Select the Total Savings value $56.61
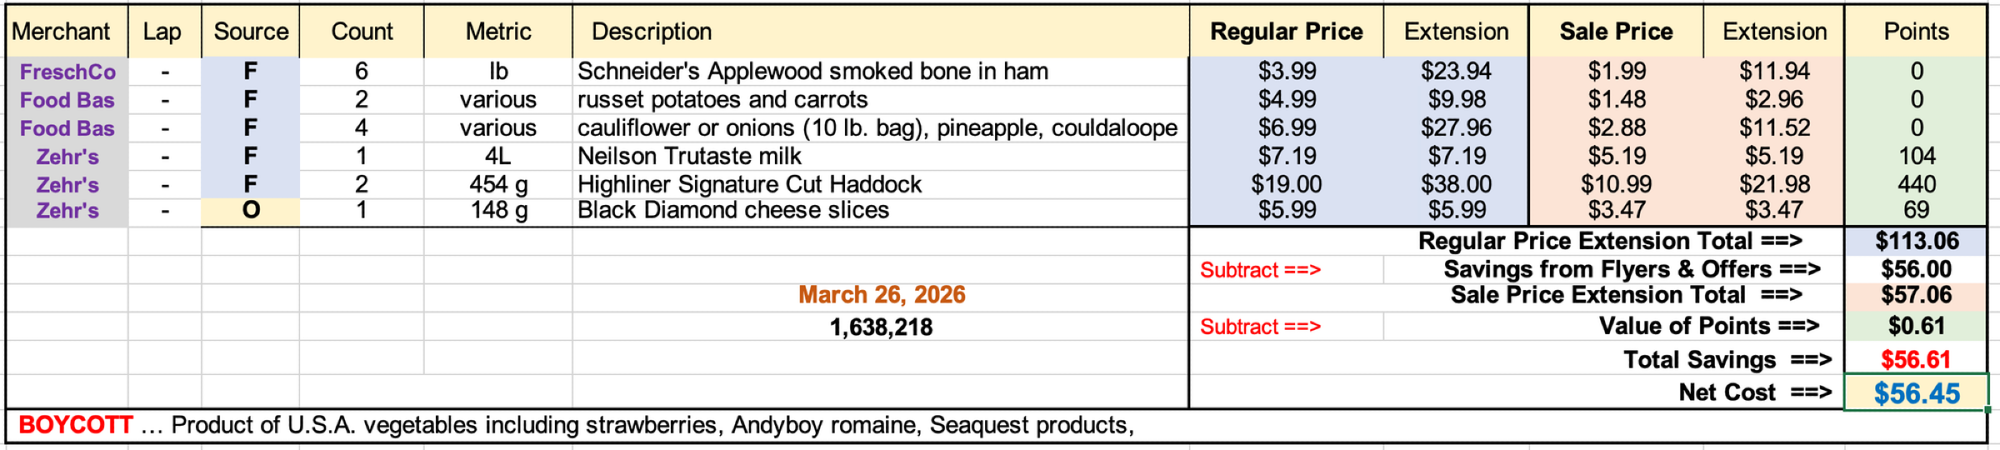Image resolution: width=2000 pixels, height=450 pixels. (1915, 360)
